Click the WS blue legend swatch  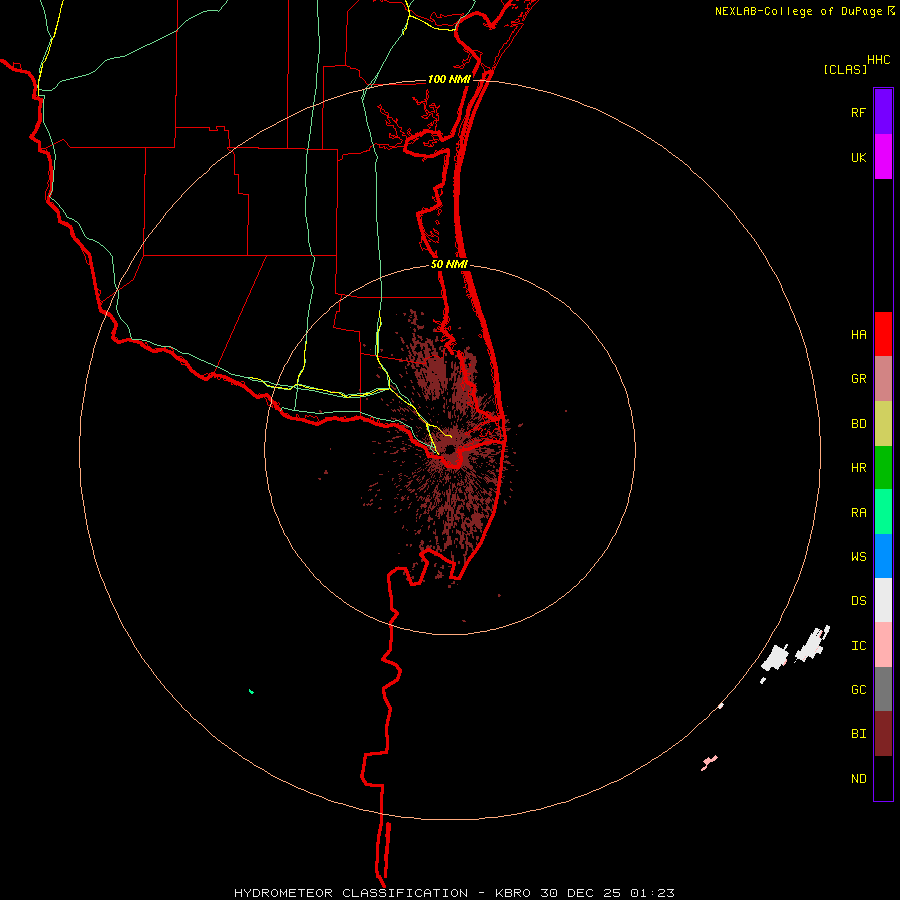click(883, 556)
